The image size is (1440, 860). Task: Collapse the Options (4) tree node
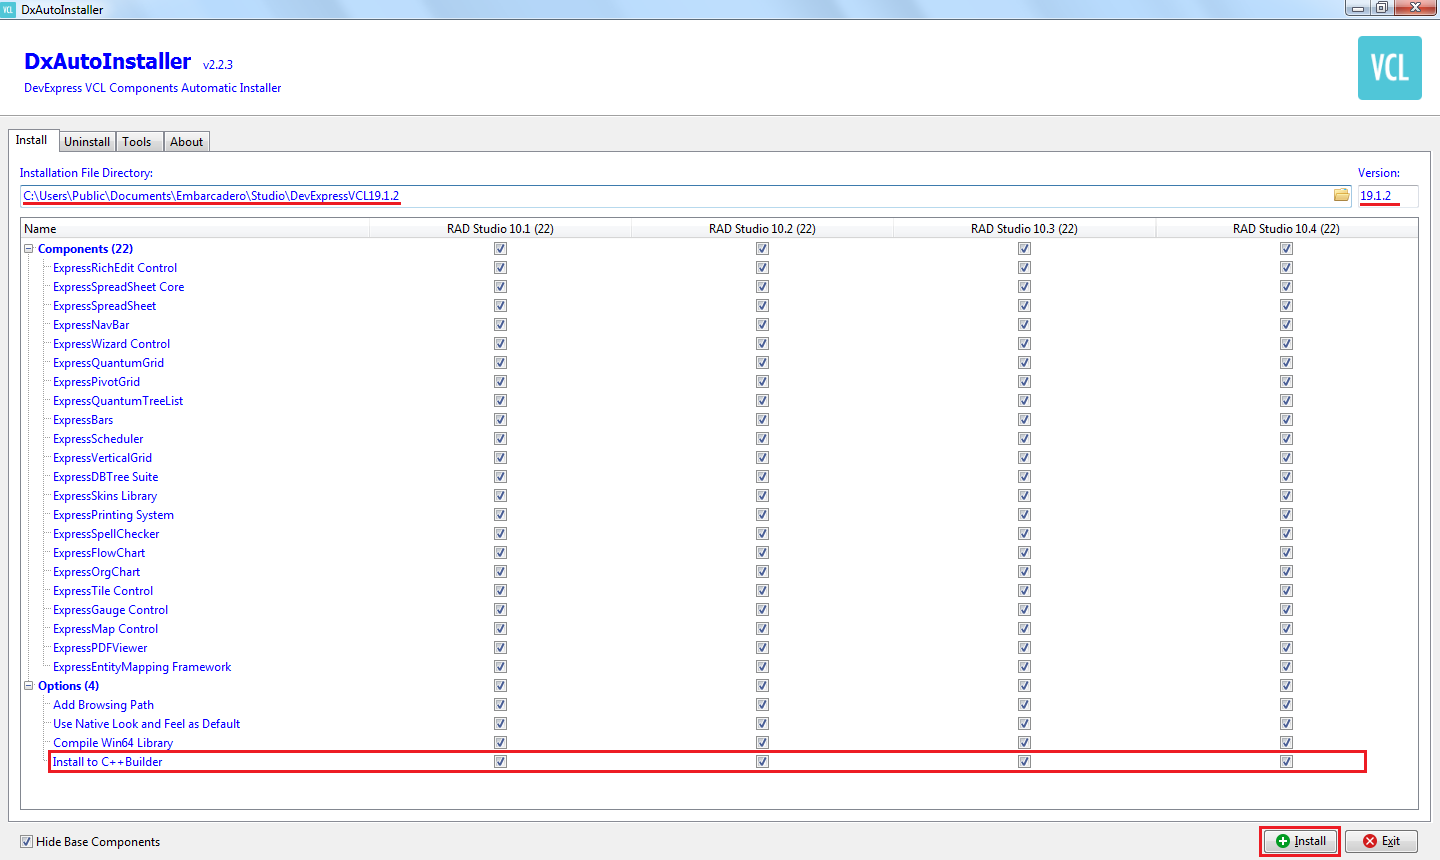[29, 686]
